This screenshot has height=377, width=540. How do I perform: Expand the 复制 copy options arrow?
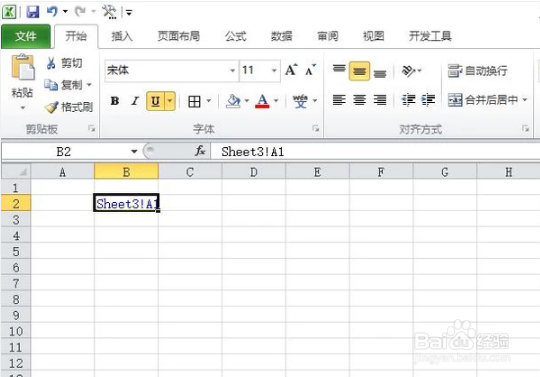[89, 85]
